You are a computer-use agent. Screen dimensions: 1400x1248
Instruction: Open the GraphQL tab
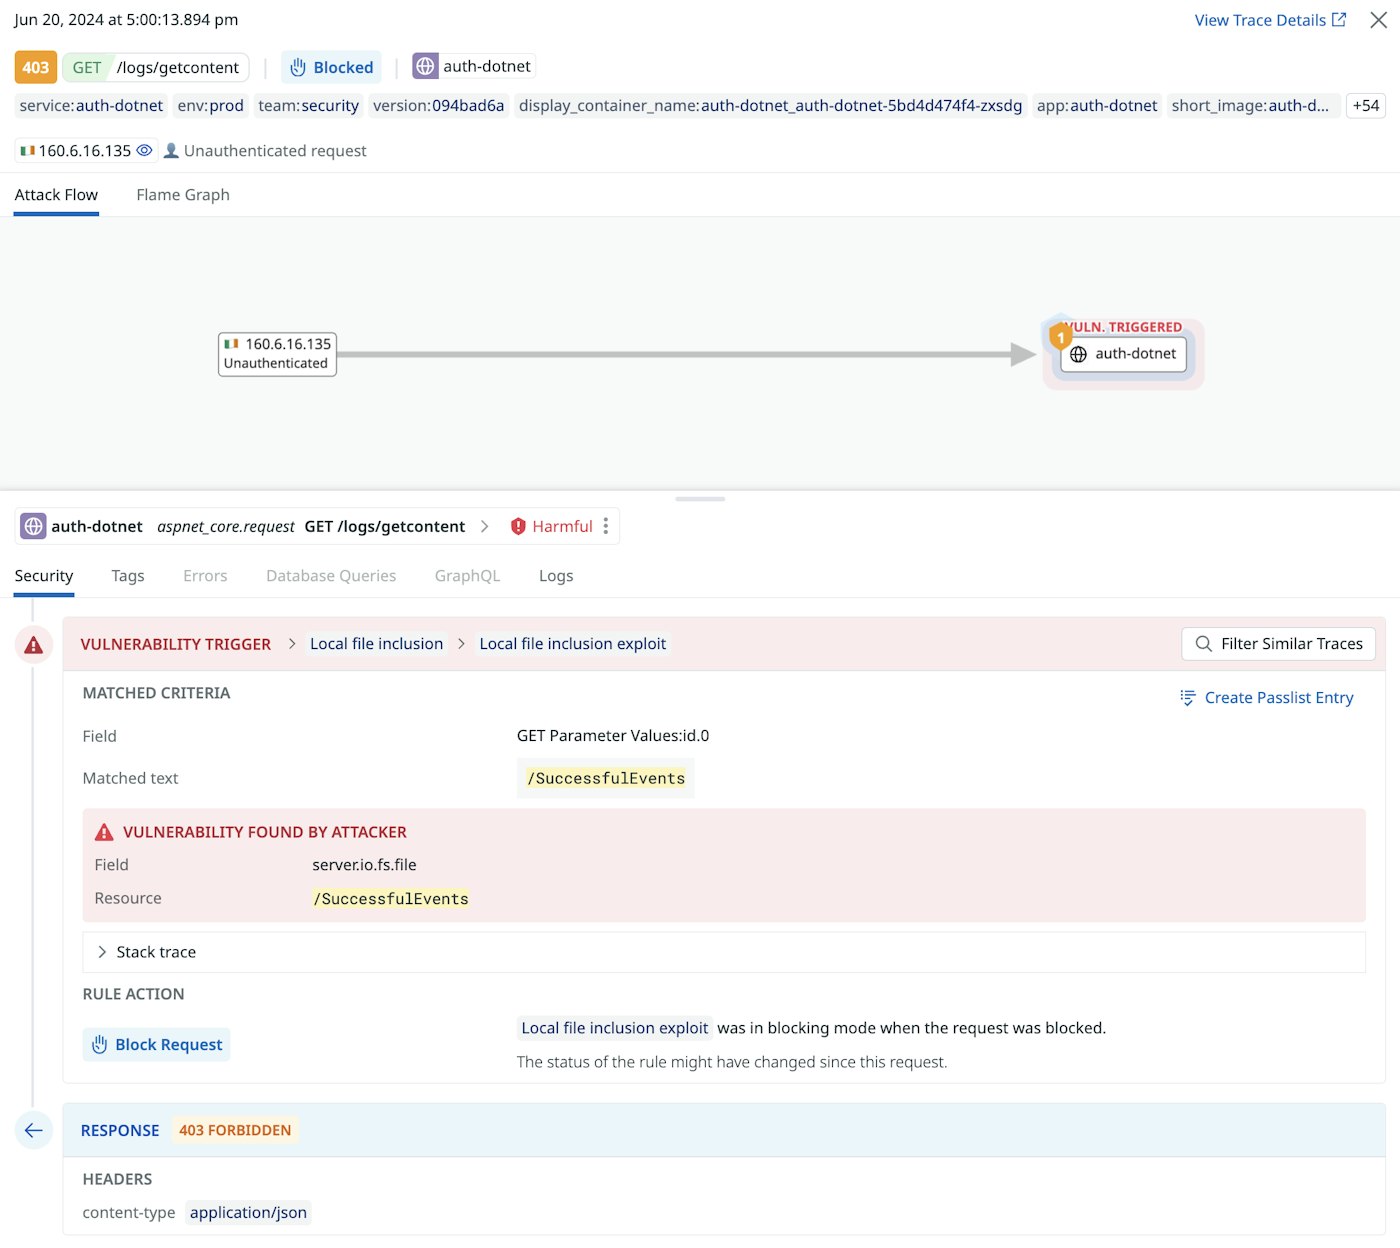[467, 576]
